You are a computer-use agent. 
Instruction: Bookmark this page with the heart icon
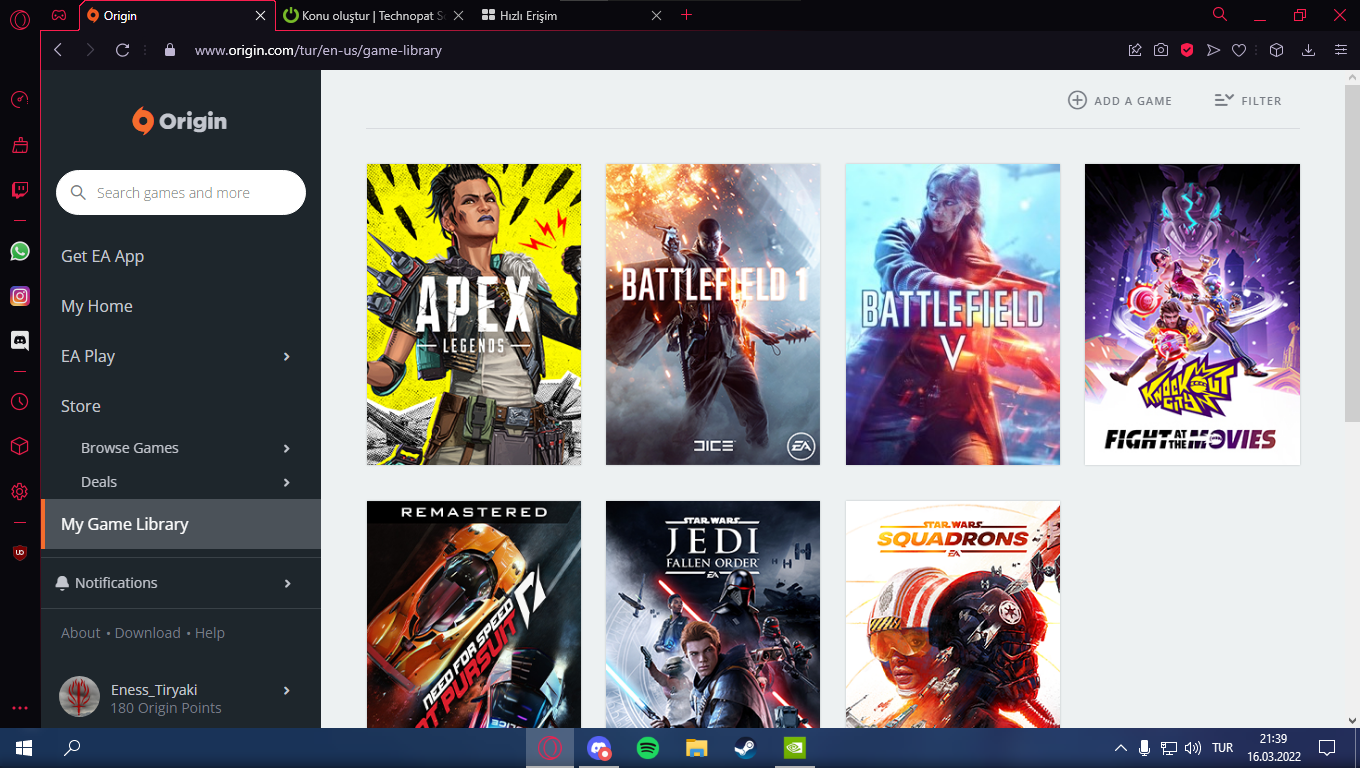coord(1239,50)
